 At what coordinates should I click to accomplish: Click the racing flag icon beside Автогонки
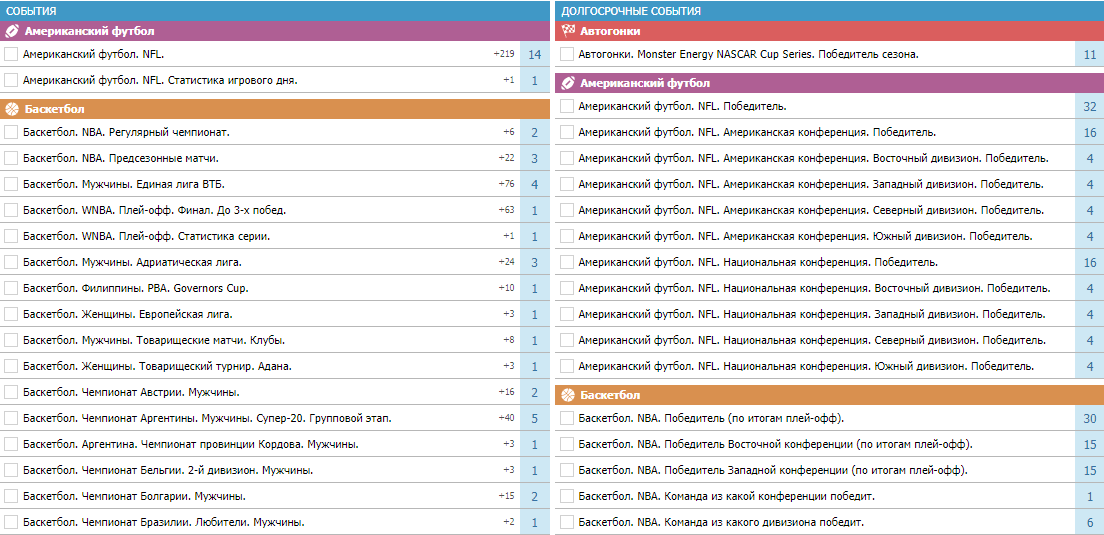(x=567, y=31)
